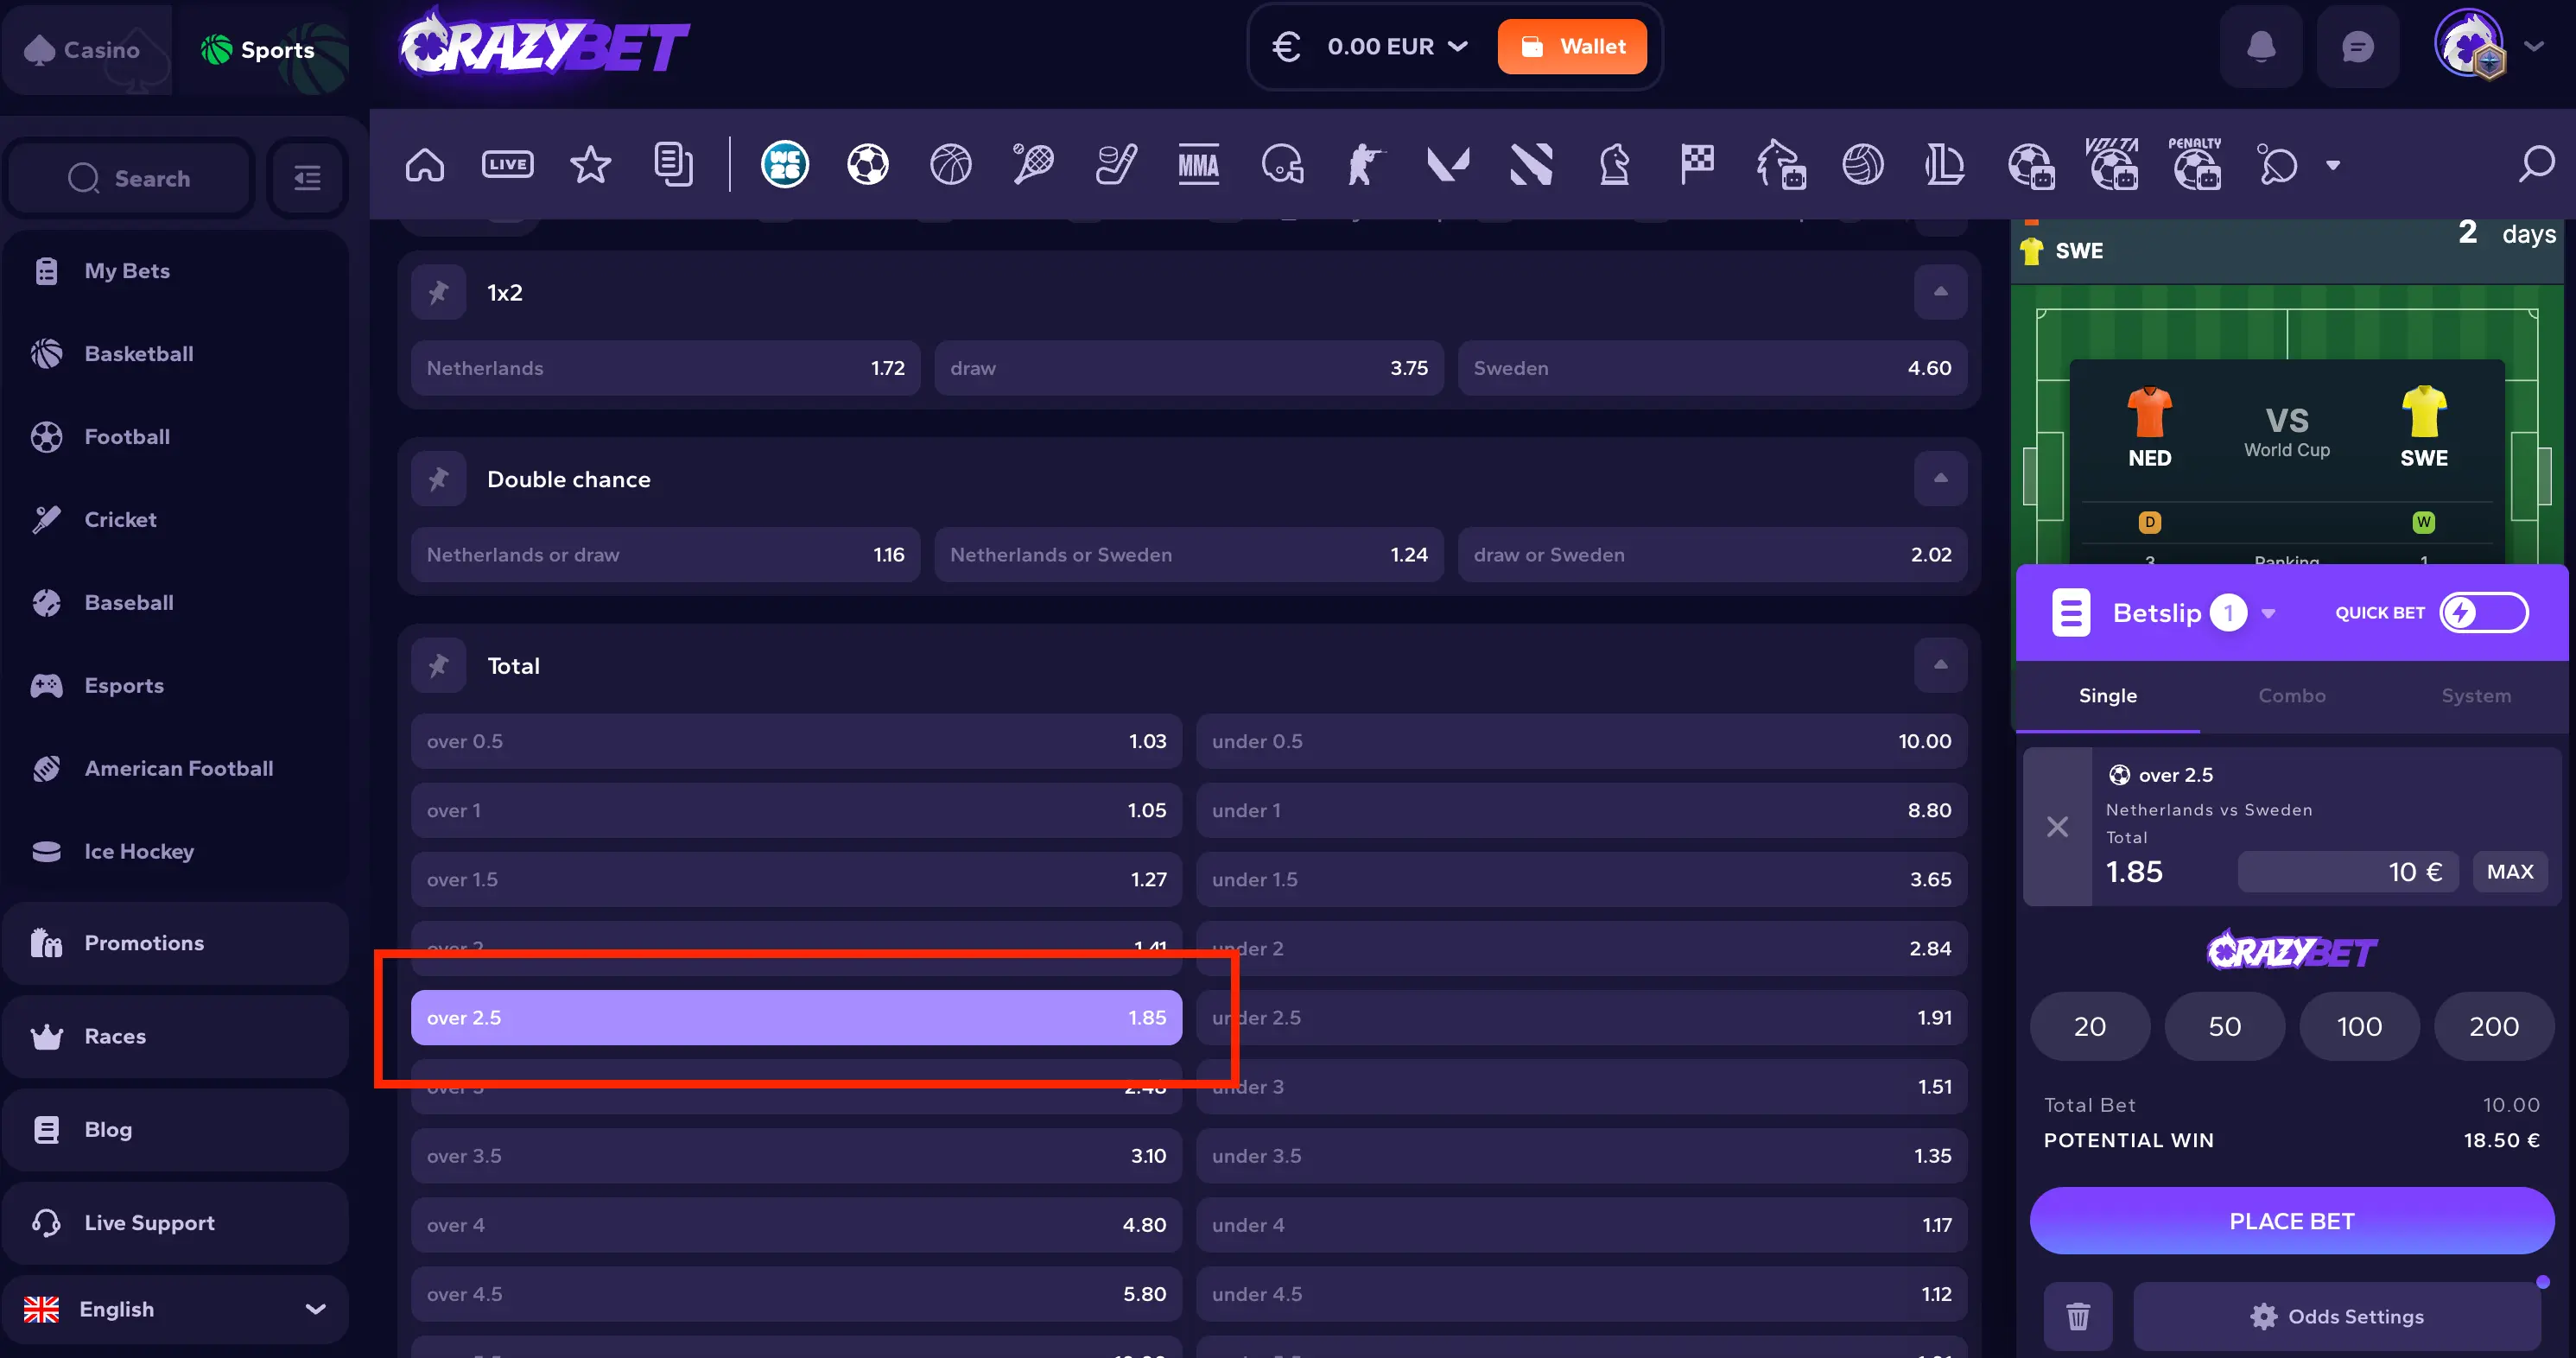Select the Valorant icon

pos(1448,164)
